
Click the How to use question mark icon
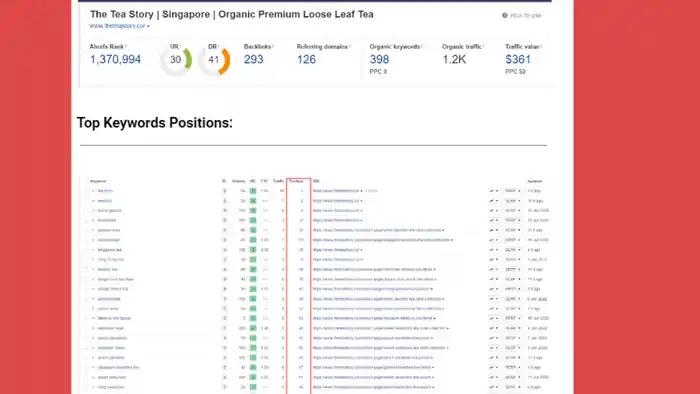tap(504, 16)
